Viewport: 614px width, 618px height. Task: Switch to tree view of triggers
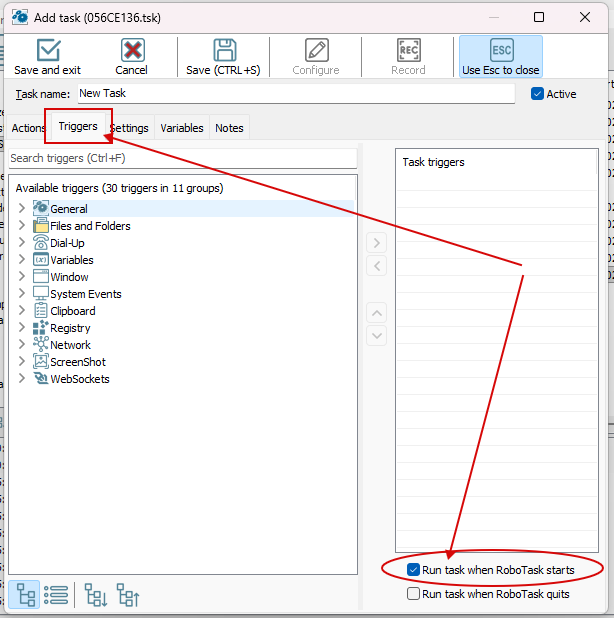pyautogui.click(x=26, y=595)
